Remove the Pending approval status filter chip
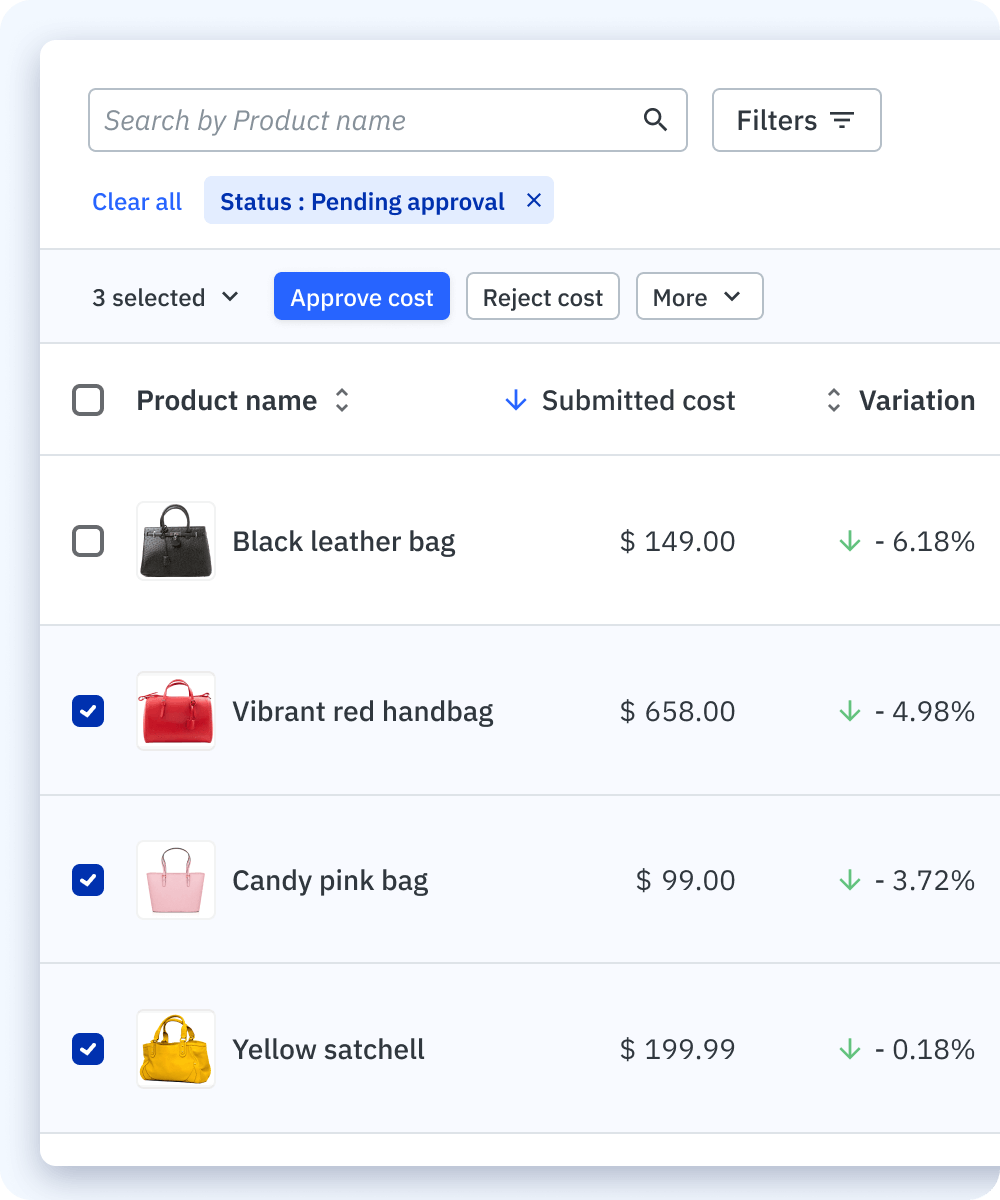 coord(534,200)
